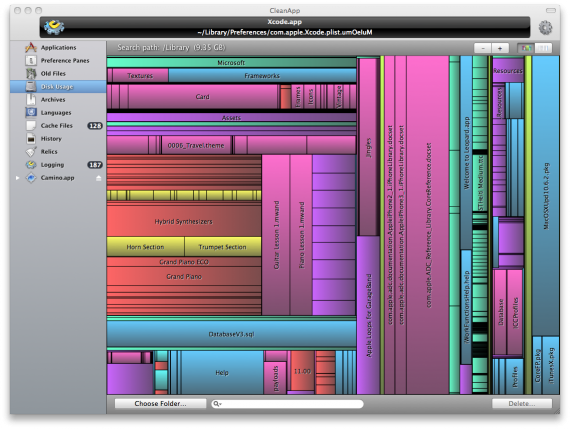This screenshot has height=429, width=570.
Task: Select Horn Section block
Action: [x=145, y=247]
